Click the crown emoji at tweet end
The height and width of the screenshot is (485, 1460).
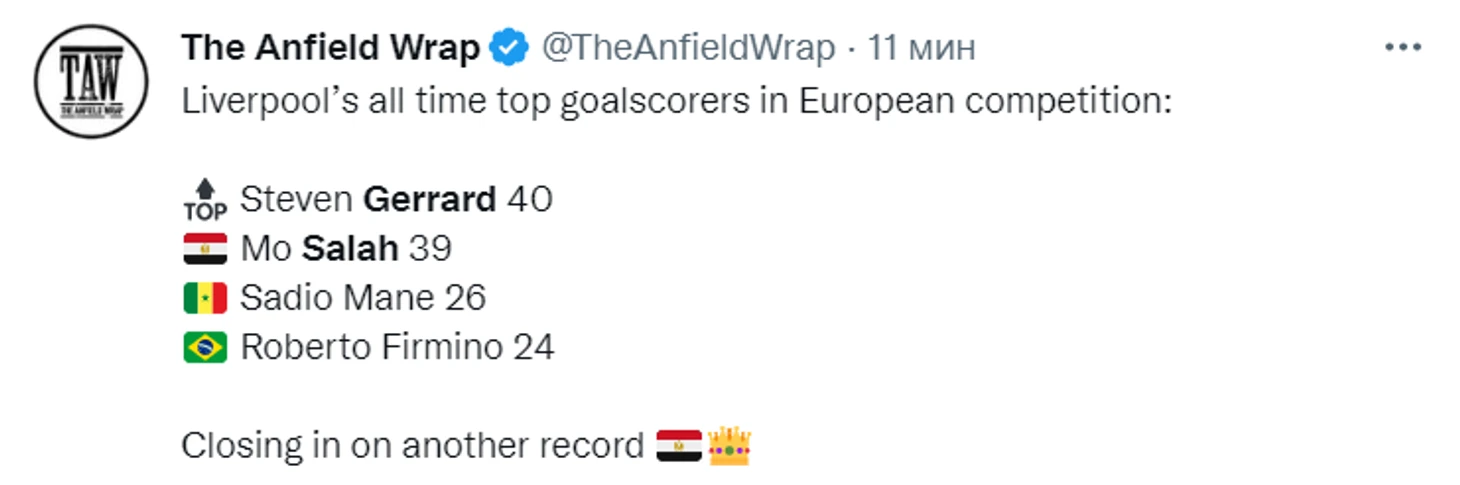pyautogui.click(x=729, y=445)
